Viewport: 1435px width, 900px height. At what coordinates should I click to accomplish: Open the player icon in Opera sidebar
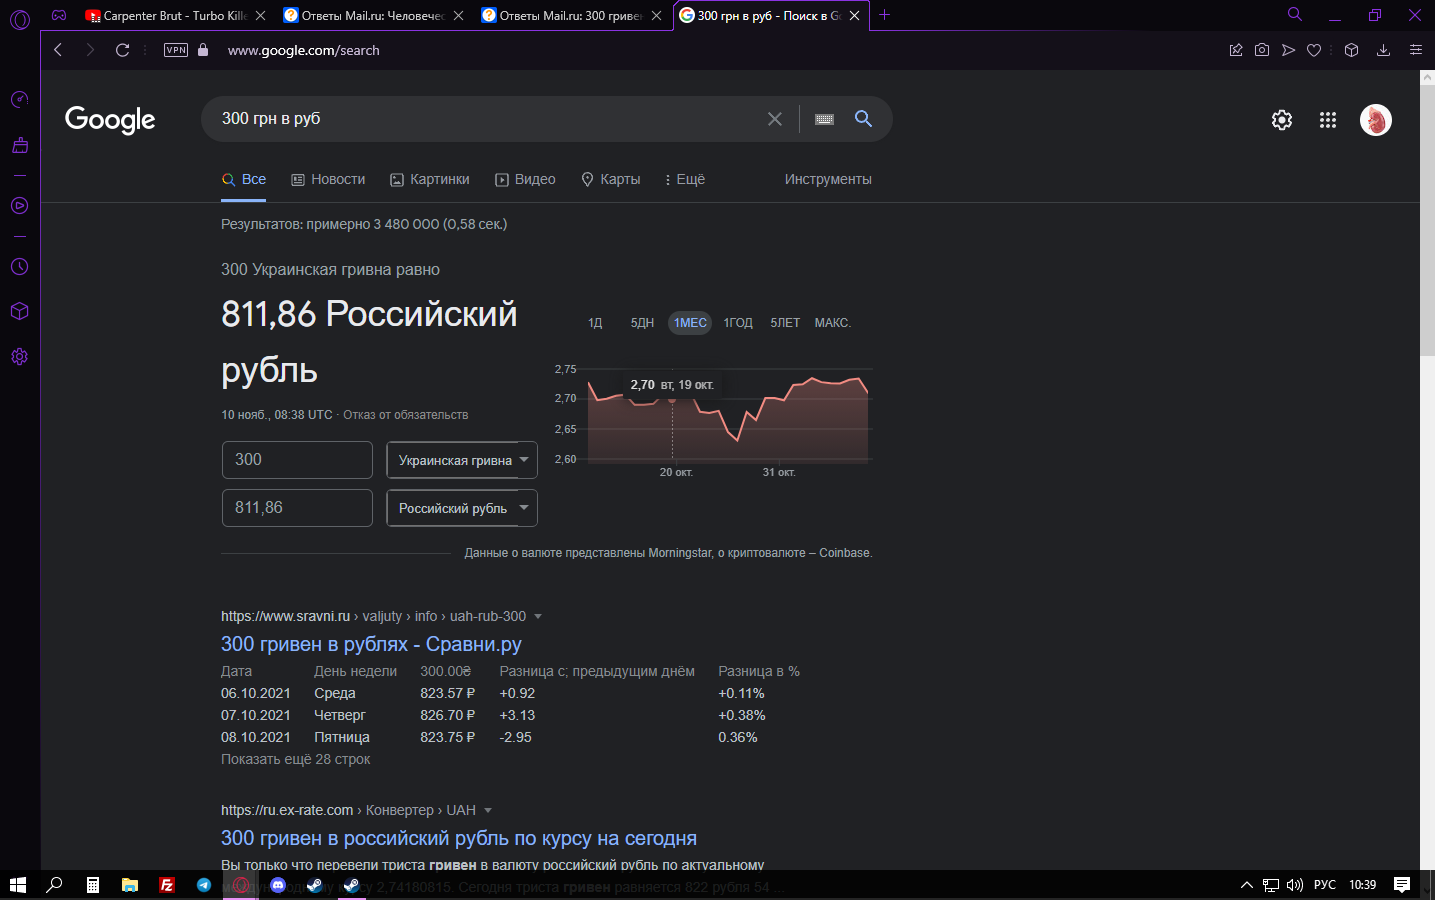coord(19,206)
